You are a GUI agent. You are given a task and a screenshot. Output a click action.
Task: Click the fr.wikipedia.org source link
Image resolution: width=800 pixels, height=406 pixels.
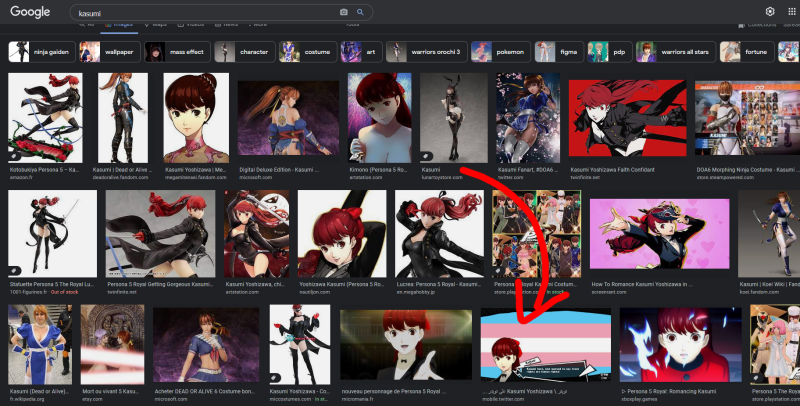pyautogui.click(x=27, y=399)
